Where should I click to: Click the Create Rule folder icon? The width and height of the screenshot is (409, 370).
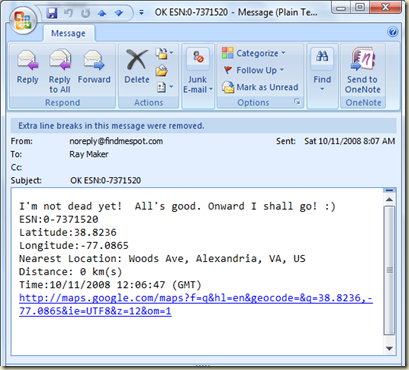point(162,70)
